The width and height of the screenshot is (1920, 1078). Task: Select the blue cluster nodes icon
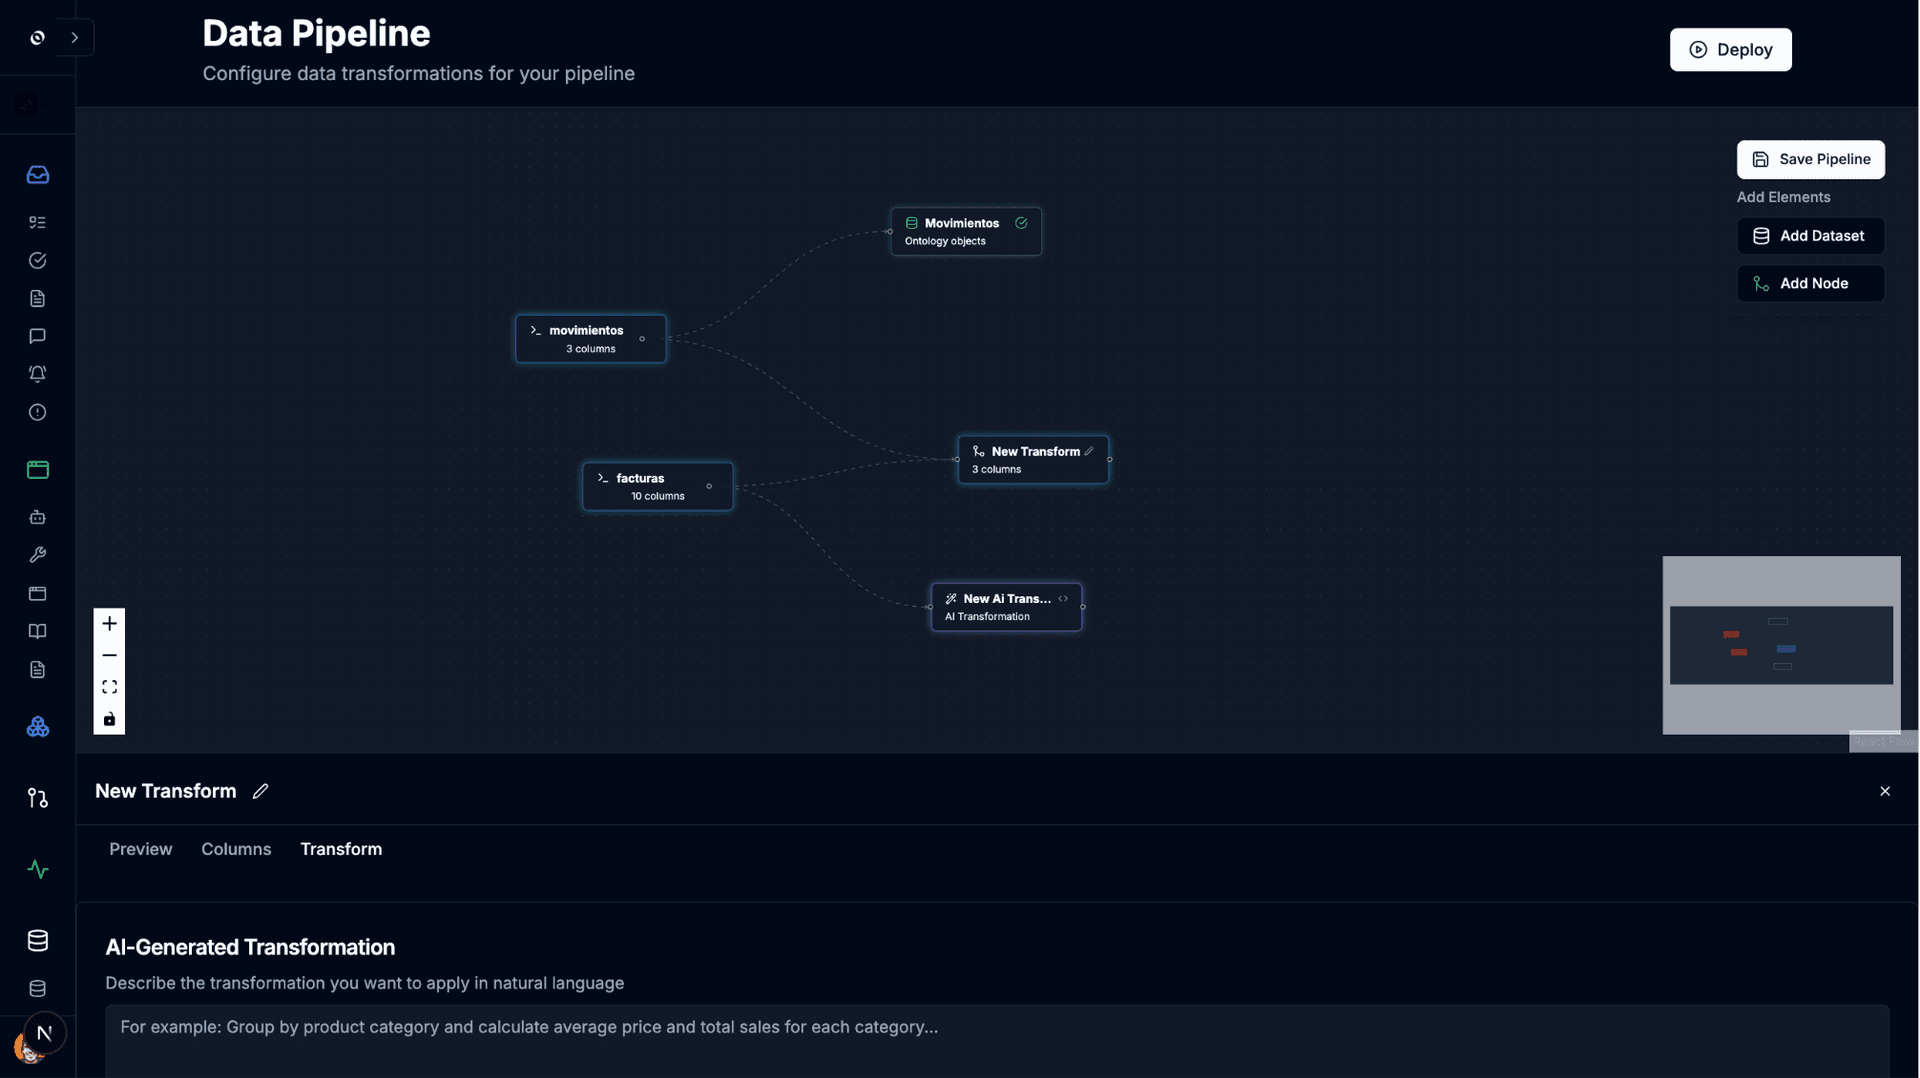coord(37,727)
